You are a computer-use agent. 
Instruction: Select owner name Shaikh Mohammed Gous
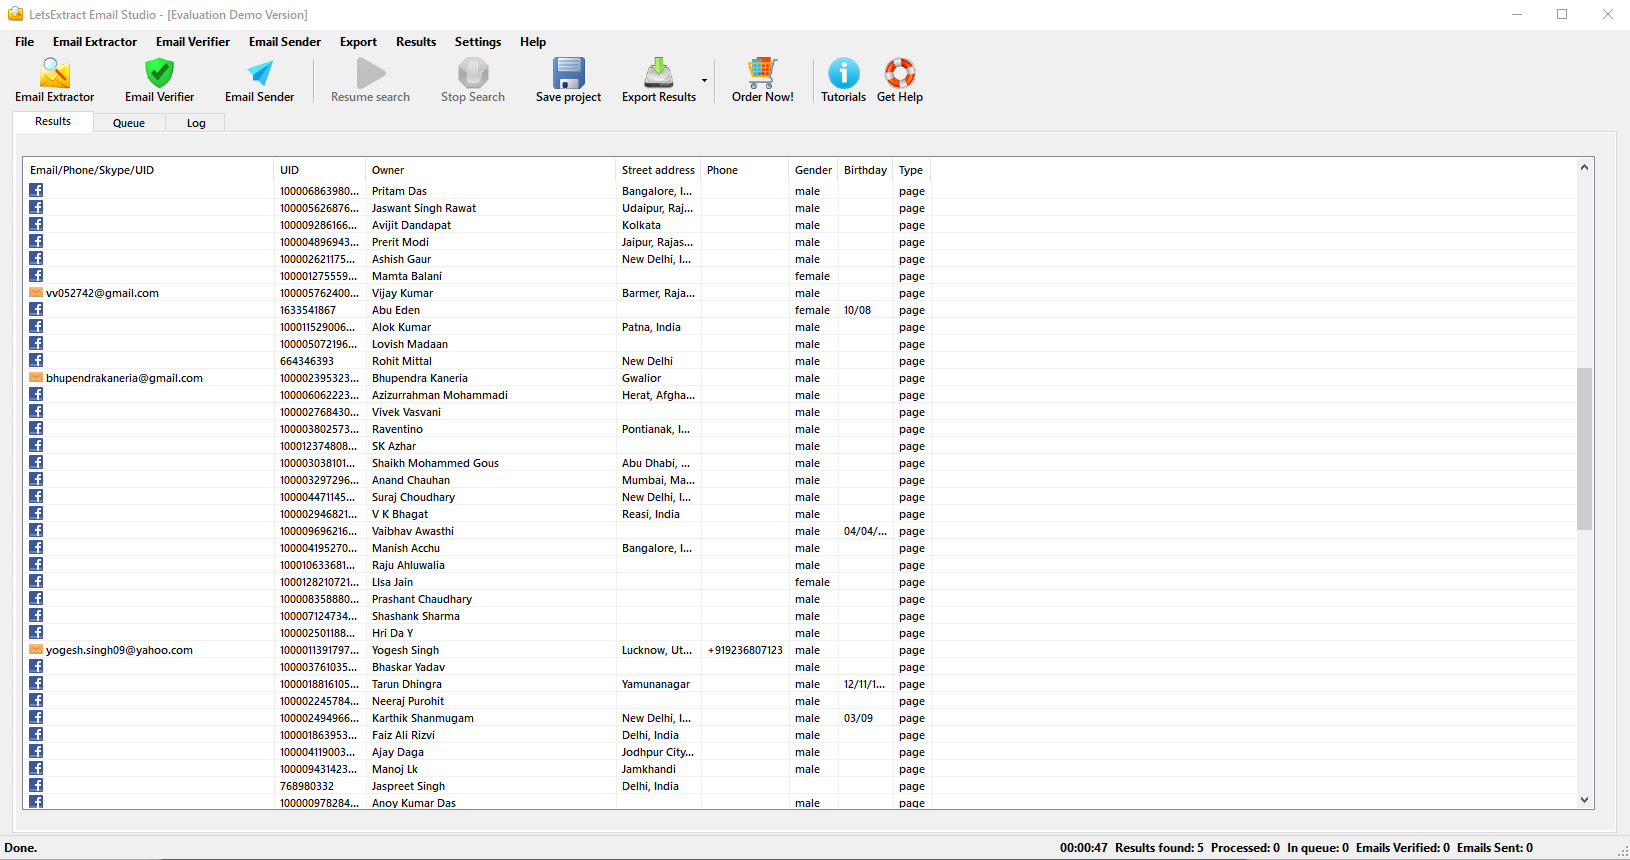point(435,463)
